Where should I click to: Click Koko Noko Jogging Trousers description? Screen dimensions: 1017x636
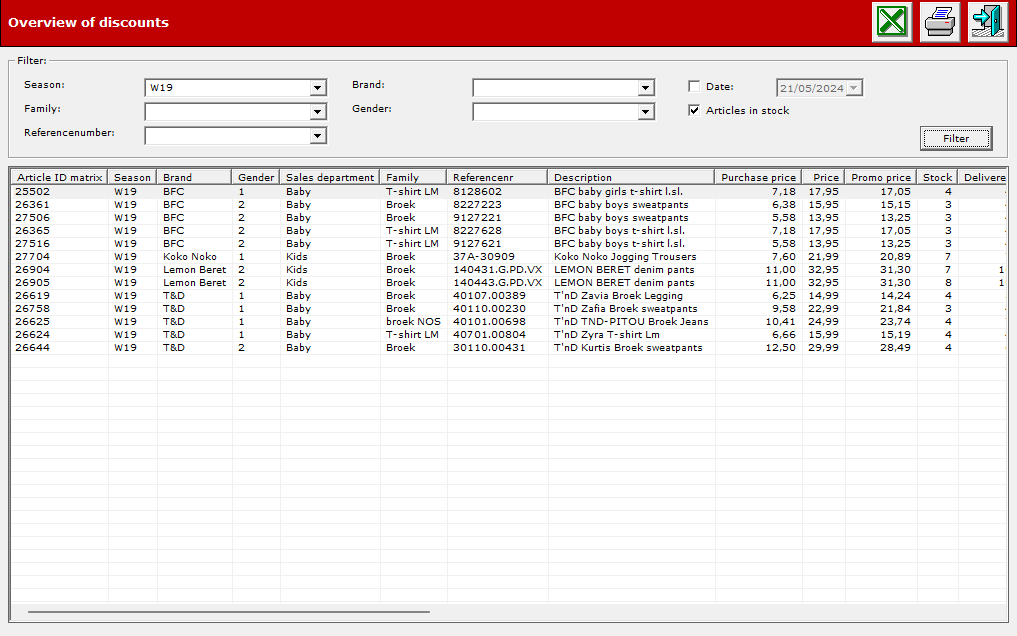625,256
